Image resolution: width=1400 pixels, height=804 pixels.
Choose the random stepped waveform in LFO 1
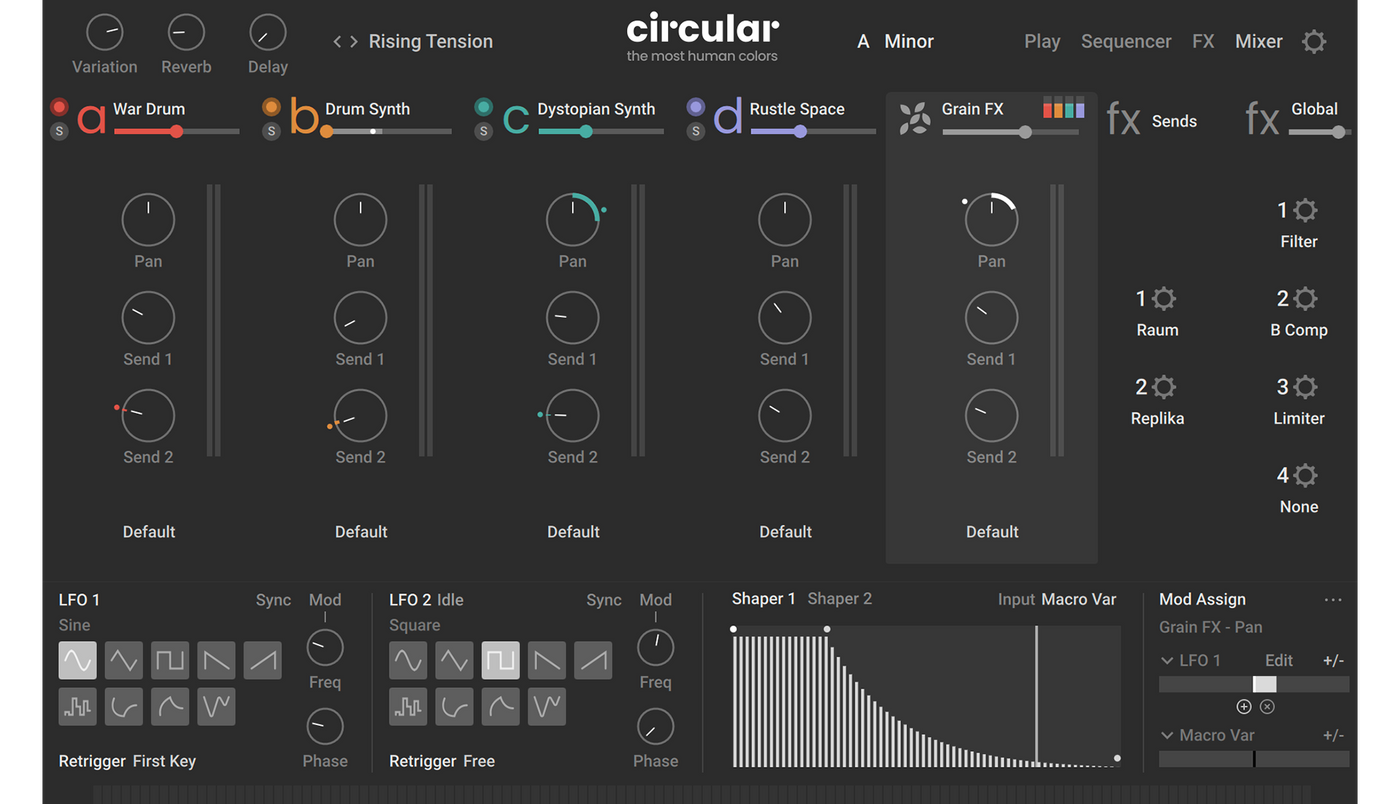[x=78, y=707]
